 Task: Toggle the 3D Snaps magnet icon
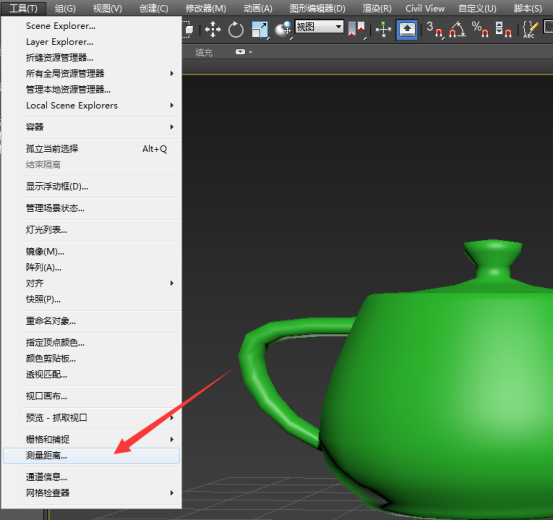[434, 30]
